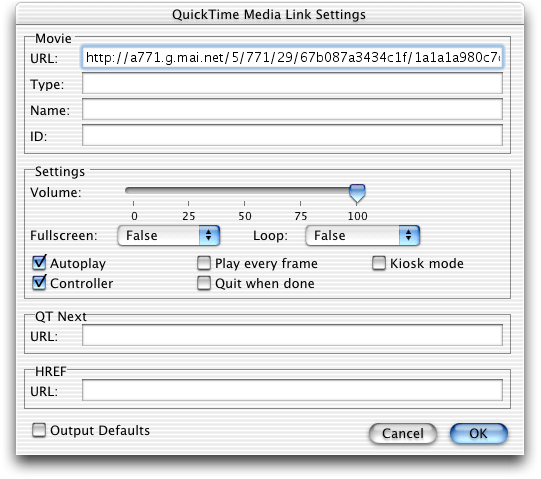The height and width of the screenshot is (479, 541).
Task: Click the Movie URL input field
Action: pos(292,57)
